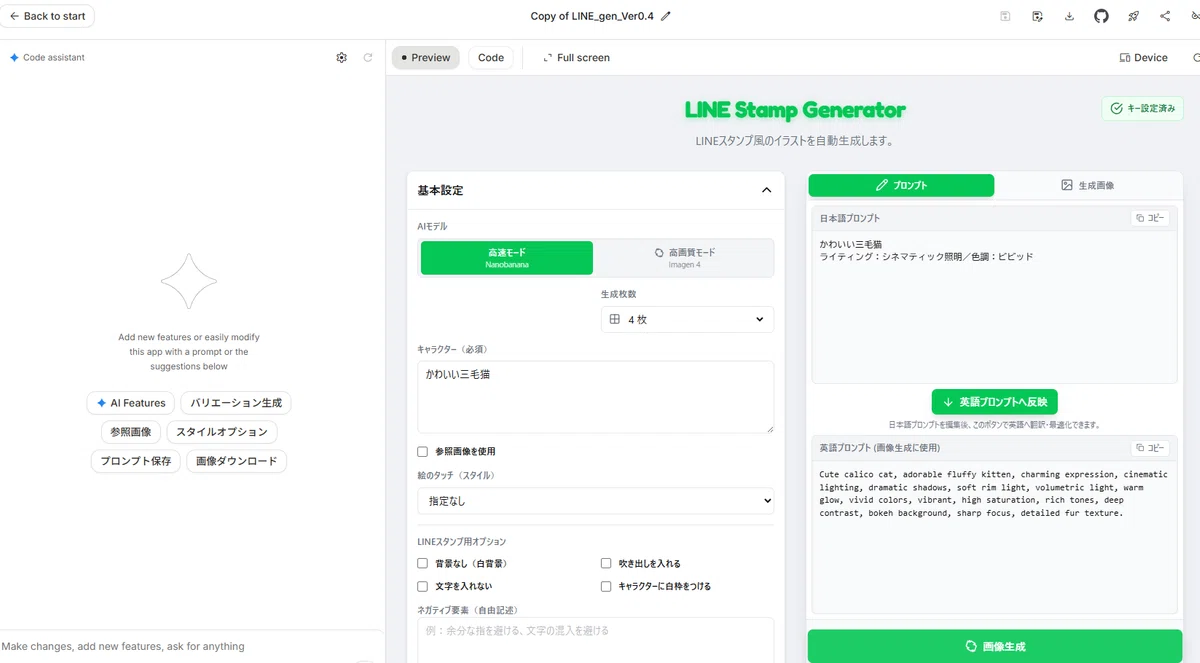The image size is (1200, 663).
Task: Open the 生成枚数 dropdown showing 4 枚
Action: 687,319
